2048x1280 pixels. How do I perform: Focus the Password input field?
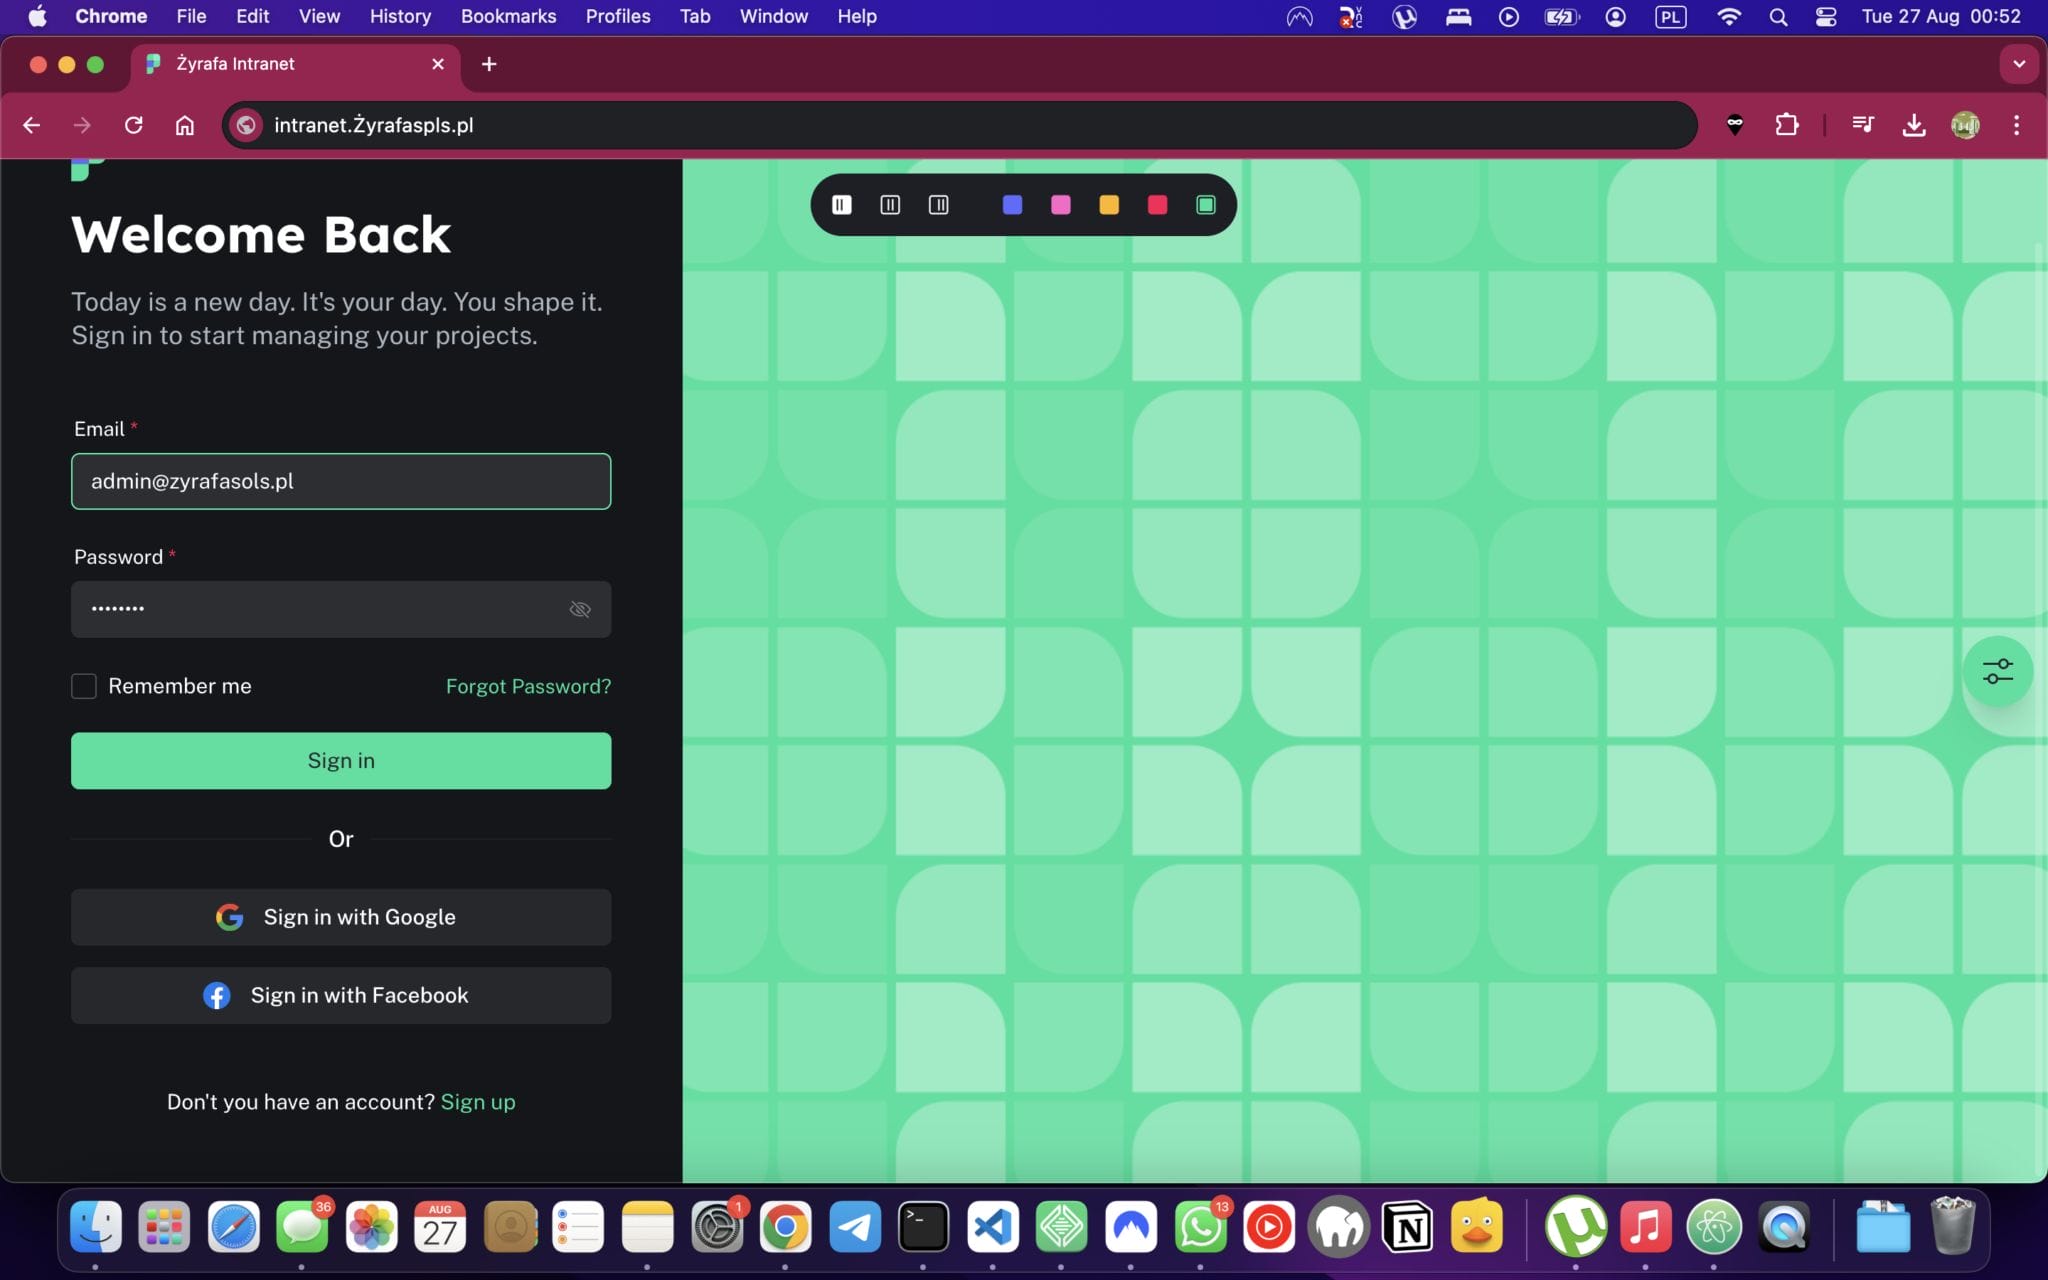coord(341,609)
